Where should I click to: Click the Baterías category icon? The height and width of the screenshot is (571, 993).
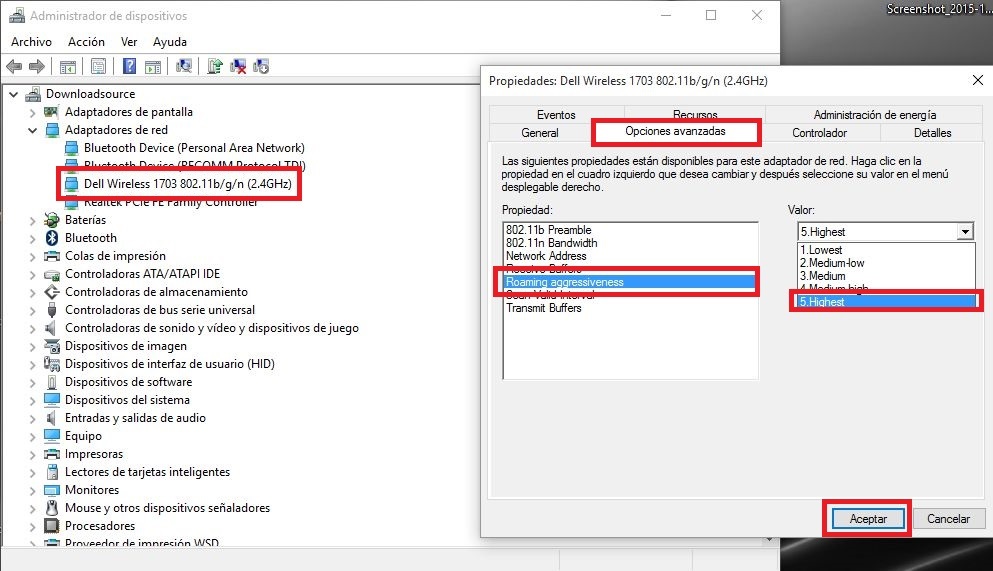pos(51,220)
